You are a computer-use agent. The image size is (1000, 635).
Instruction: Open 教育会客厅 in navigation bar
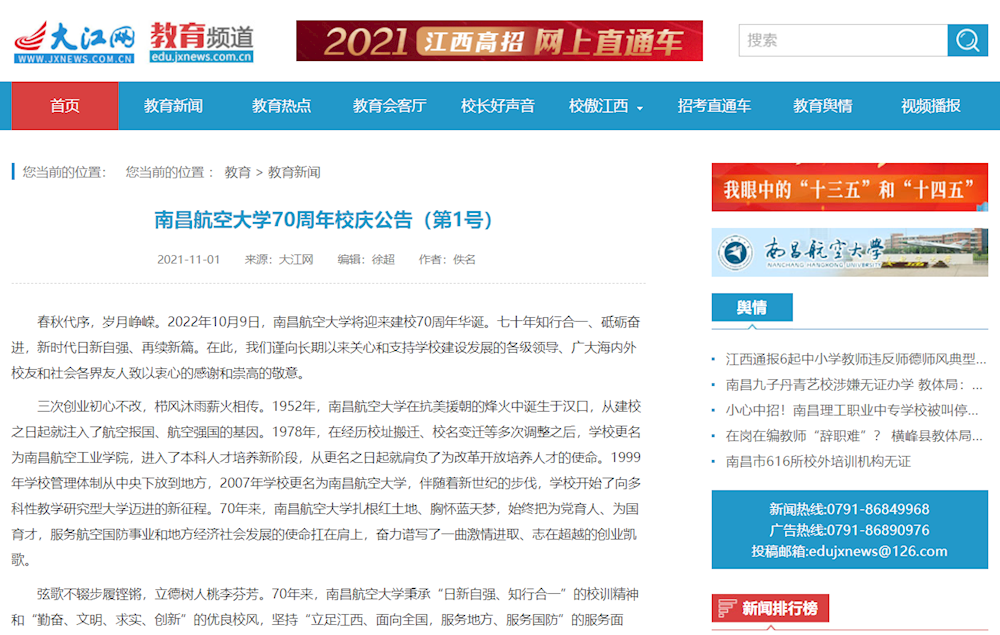coord(389,106)
